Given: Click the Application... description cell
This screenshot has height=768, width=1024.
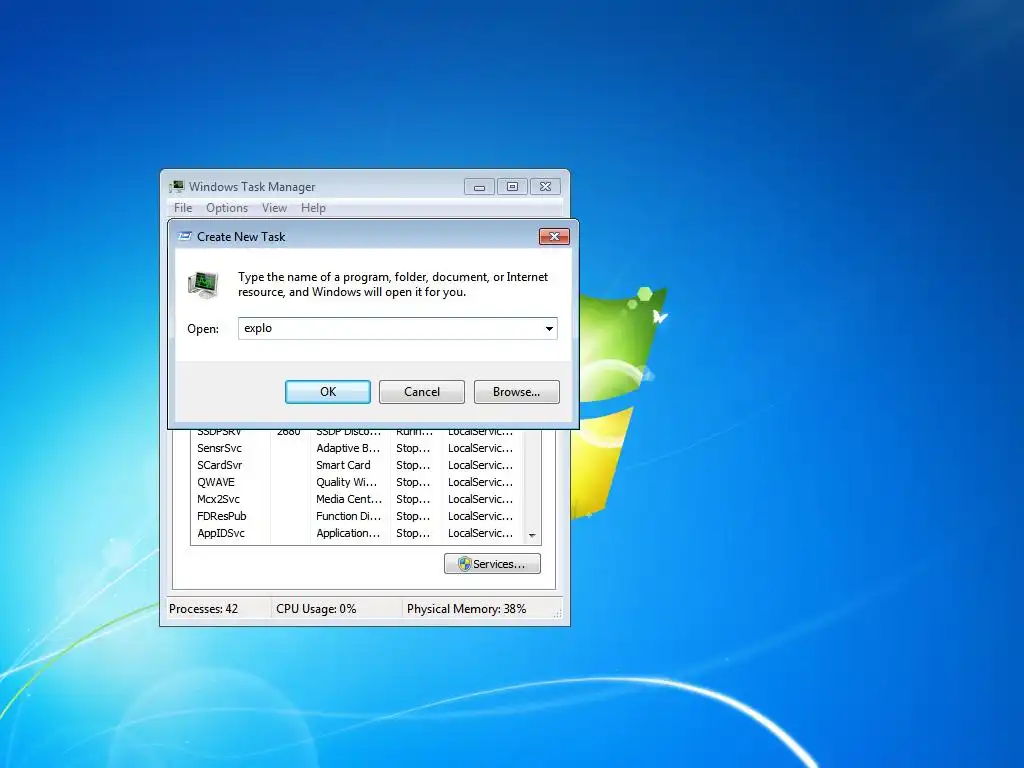Looking at the screenshot, I should click(x=348, y=533).
